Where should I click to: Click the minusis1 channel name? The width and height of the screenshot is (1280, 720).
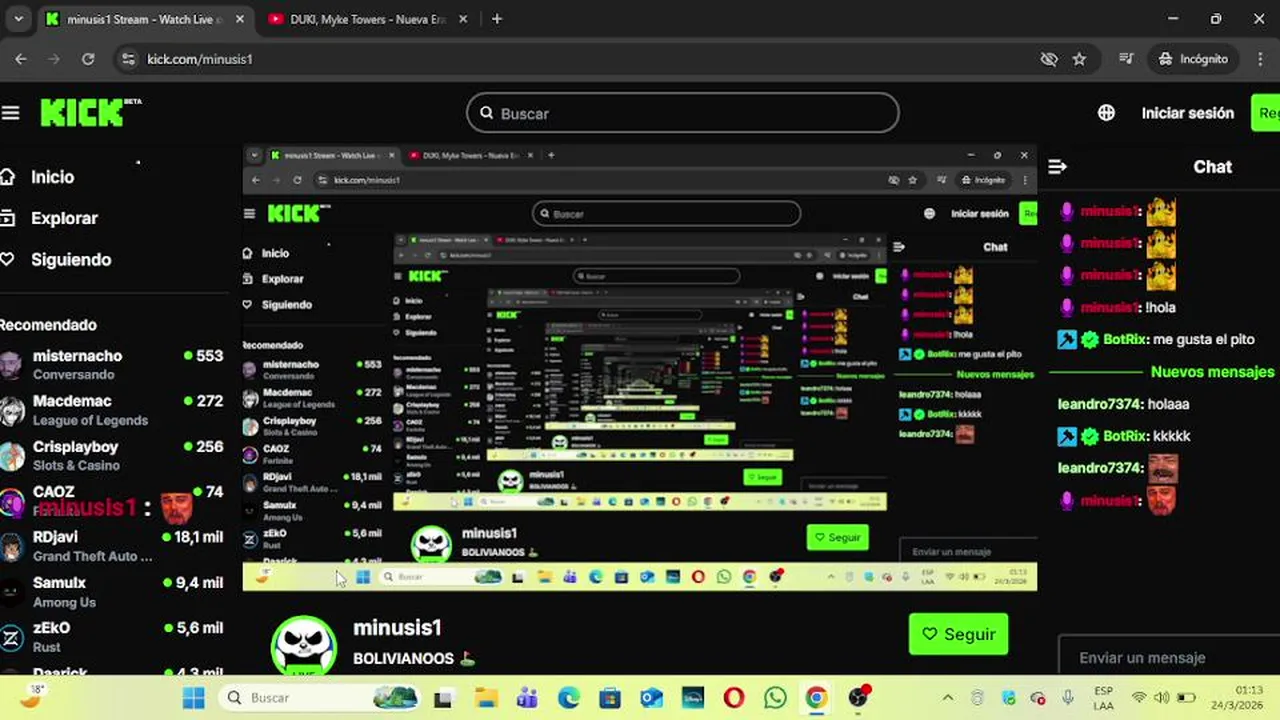(x=397, y=627)
